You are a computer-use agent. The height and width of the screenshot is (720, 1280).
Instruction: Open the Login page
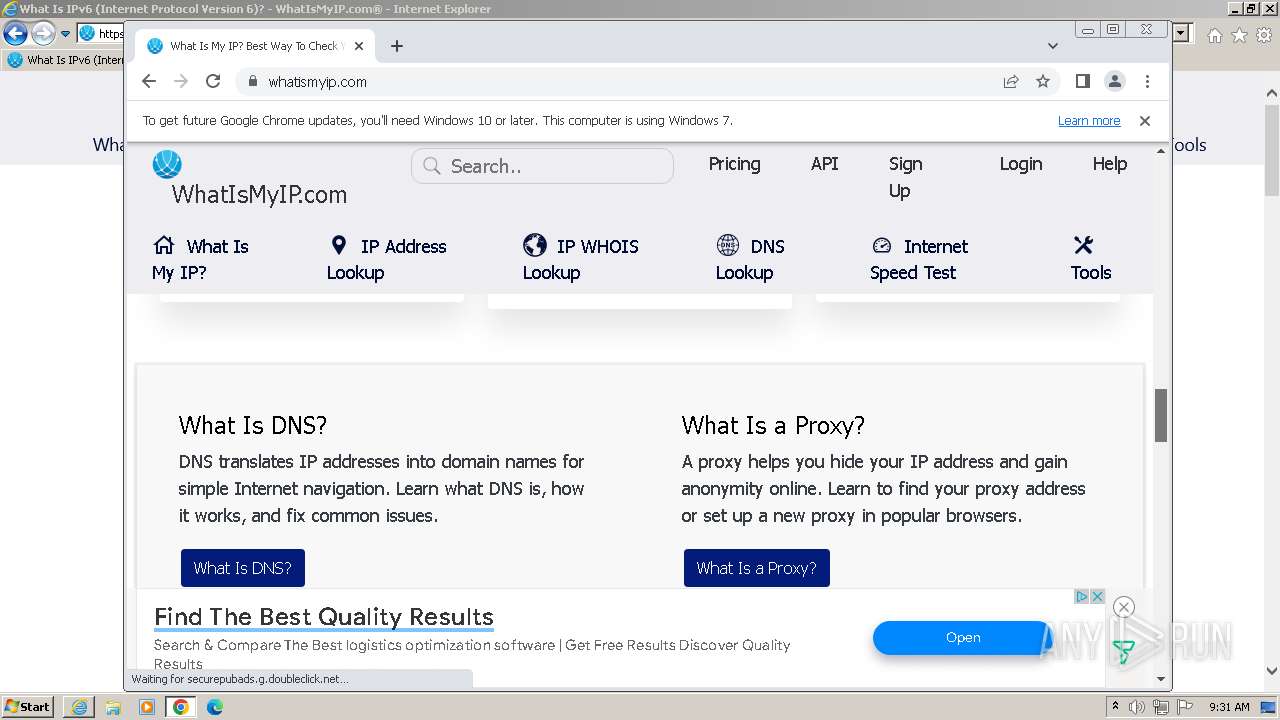point(1021,164)
